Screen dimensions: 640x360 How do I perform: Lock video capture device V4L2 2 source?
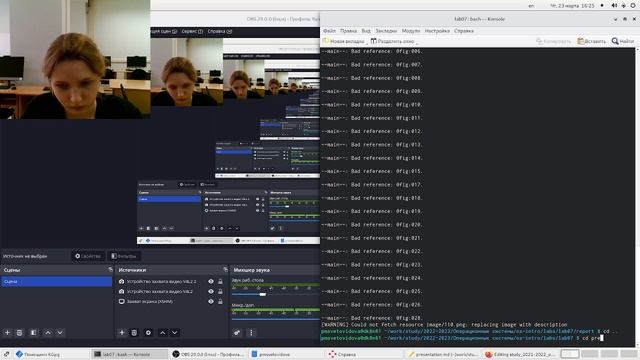[220, 282]
